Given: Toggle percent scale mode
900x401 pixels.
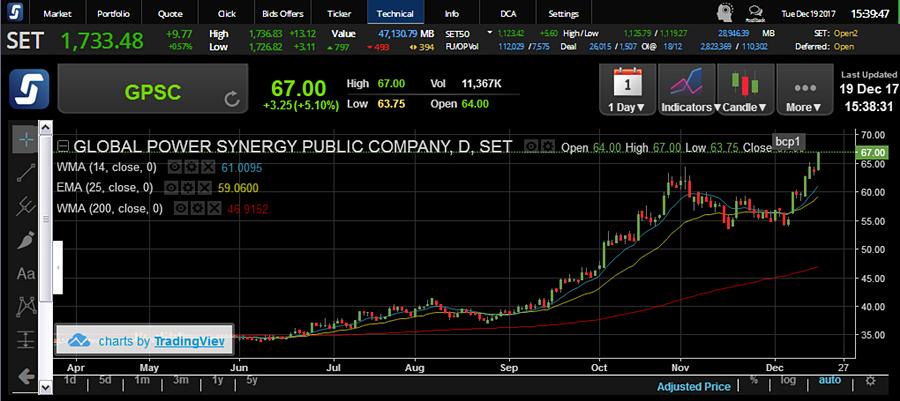Looking at the screenshot, I should (753, 380).
